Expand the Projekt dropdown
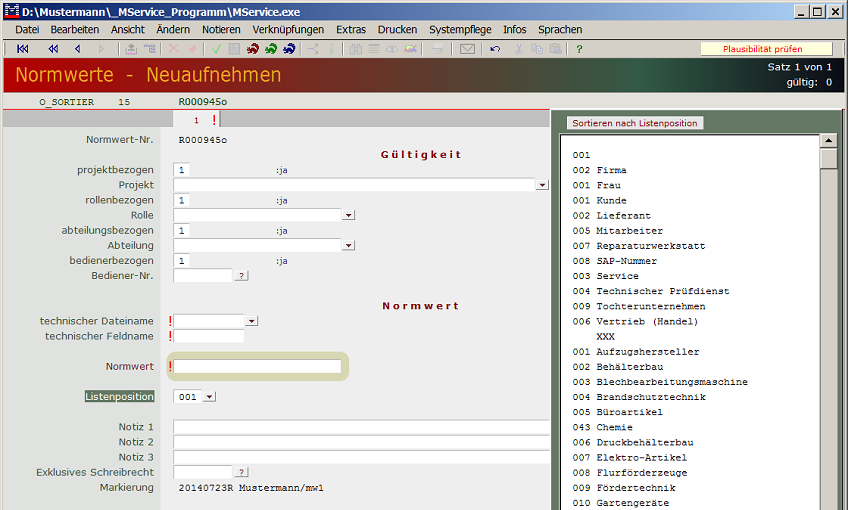 pyautogui.click(x=542, y=185)
